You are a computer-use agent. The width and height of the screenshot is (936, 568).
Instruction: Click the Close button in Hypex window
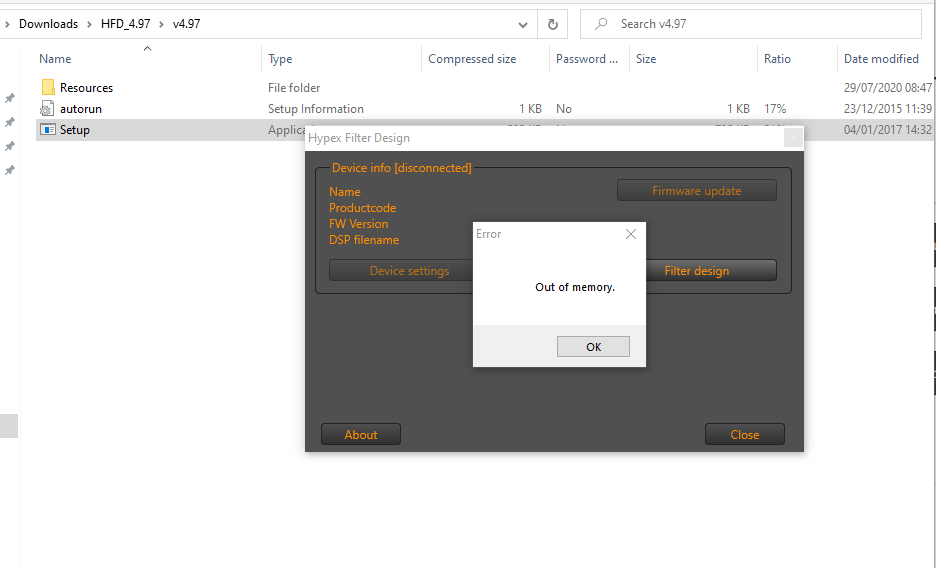744,434
